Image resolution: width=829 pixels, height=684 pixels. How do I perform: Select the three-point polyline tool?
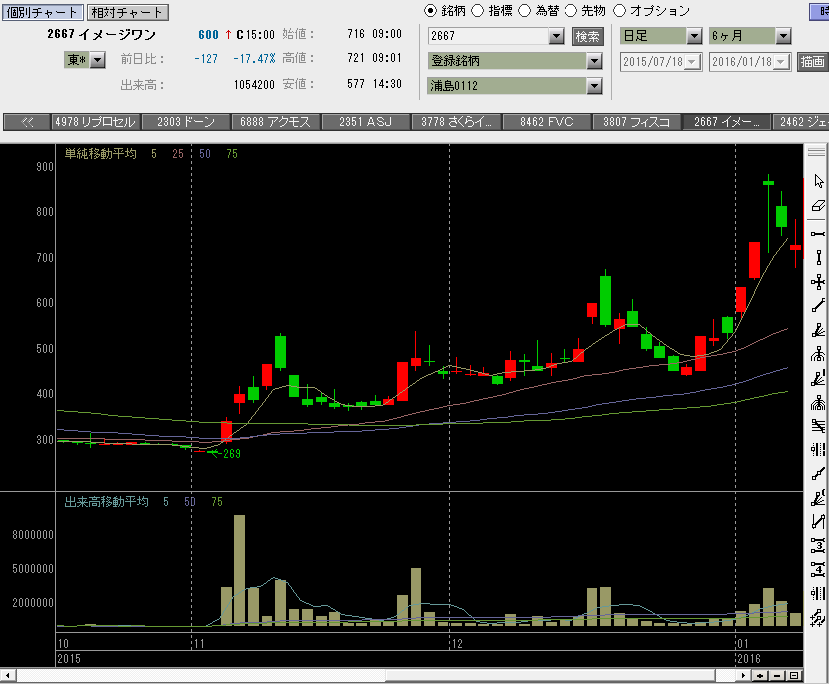(818, 474)
